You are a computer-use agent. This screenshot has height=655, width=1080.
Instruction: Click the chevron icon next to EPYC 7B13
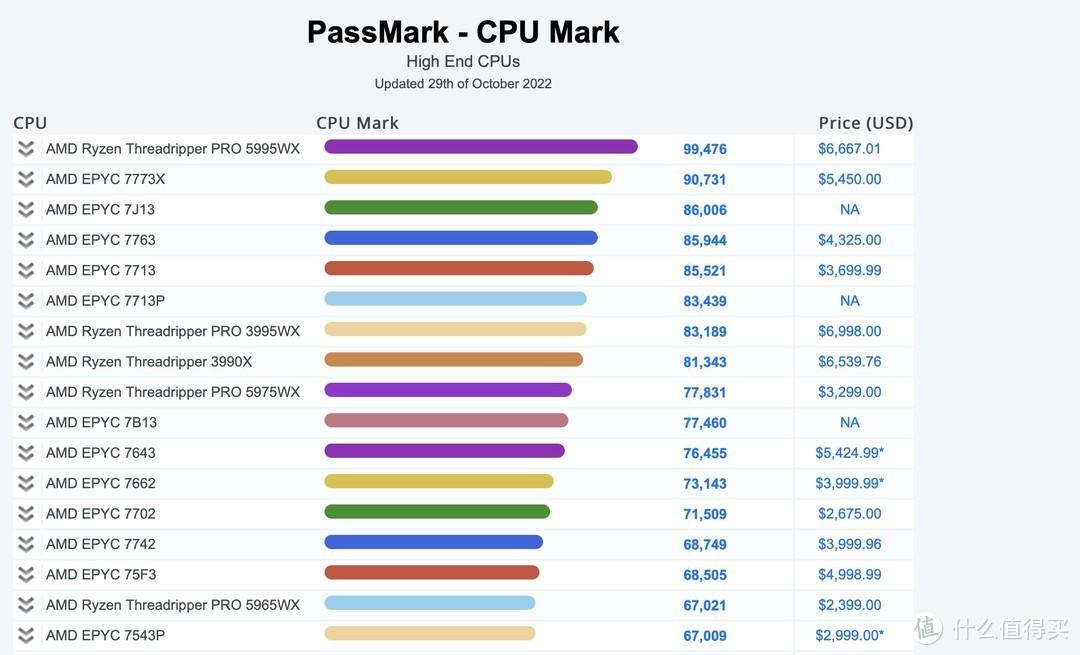pos(26,423)
